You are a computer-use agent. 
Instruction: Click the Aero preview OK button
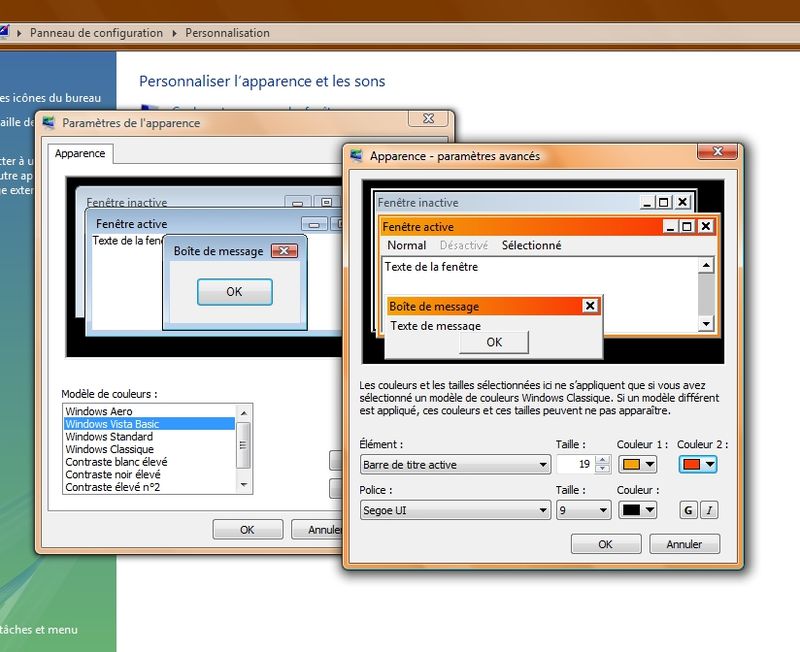point(235,292)
